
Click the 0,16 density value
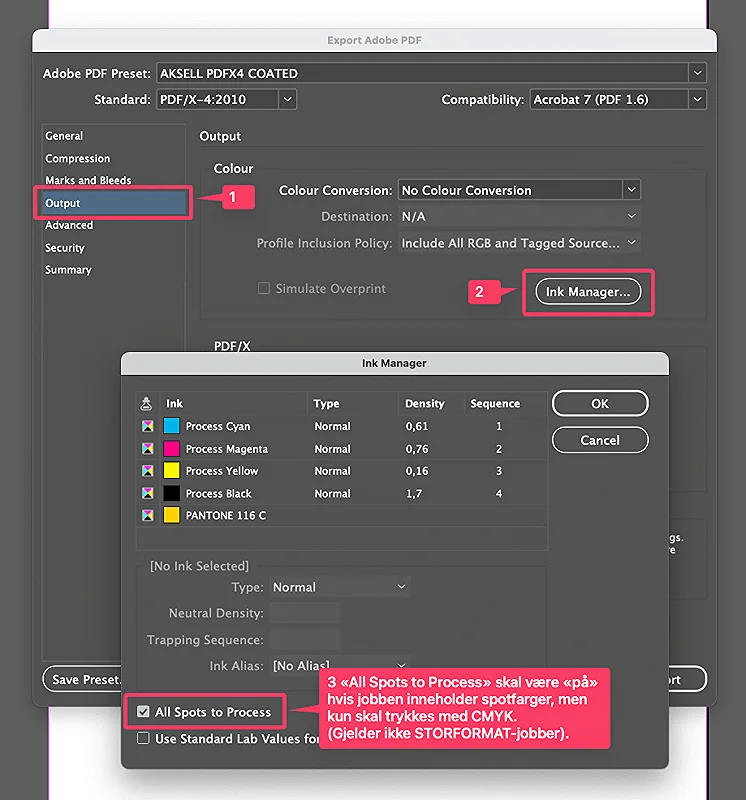click(x=417, y=470)
